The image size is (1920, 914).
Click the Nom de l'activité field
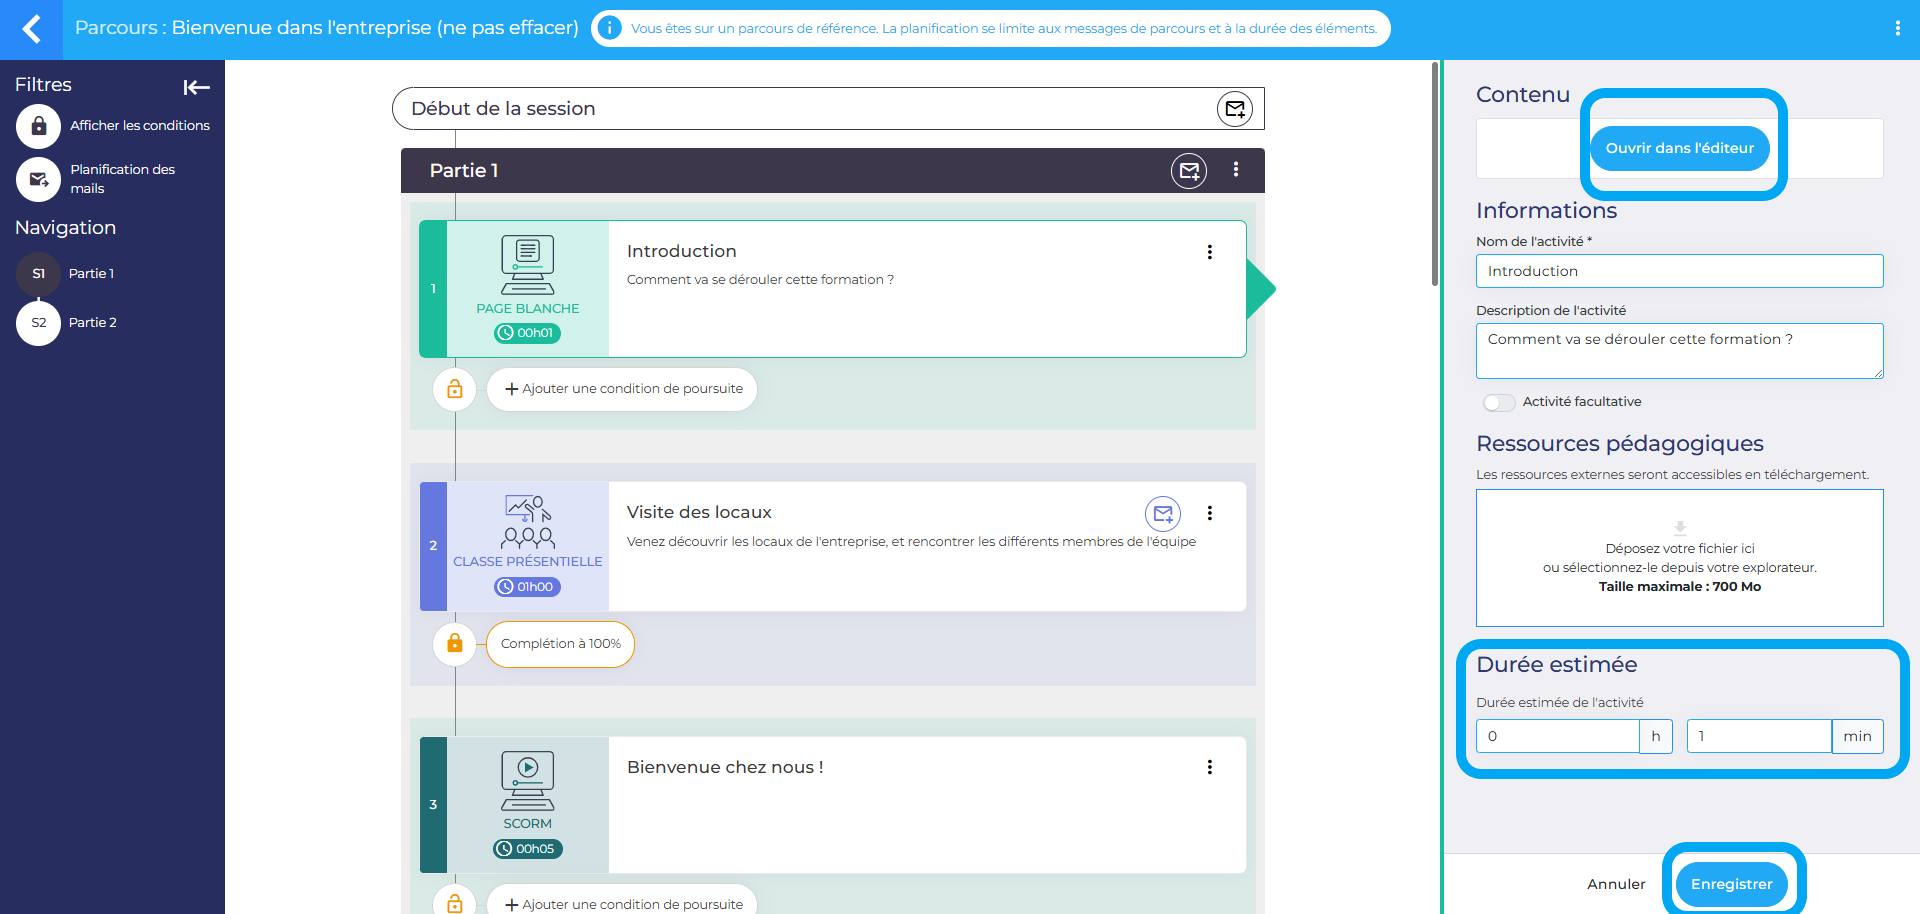[x=1679, y=271]
